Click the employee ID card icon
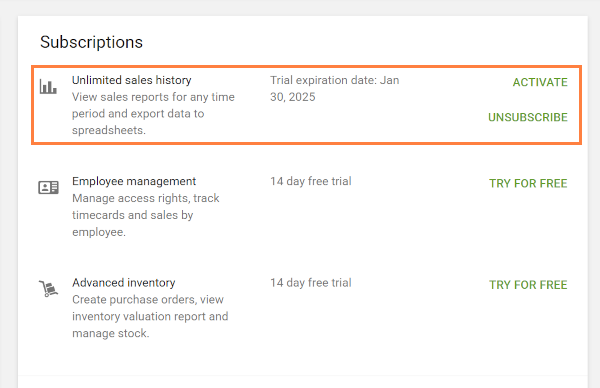This screenshot has height=388, width=600. (48, 187)
